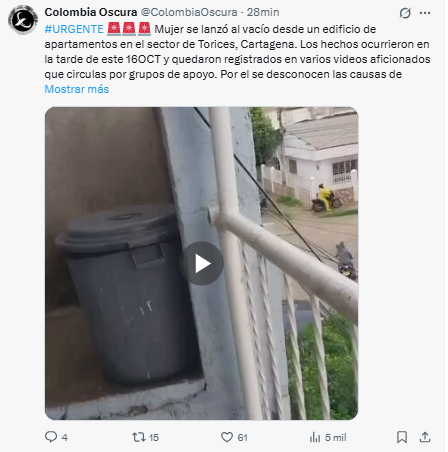The image size is (448, 452).
Task: Open the three-dot more options menu
Action: pos(425,13)
